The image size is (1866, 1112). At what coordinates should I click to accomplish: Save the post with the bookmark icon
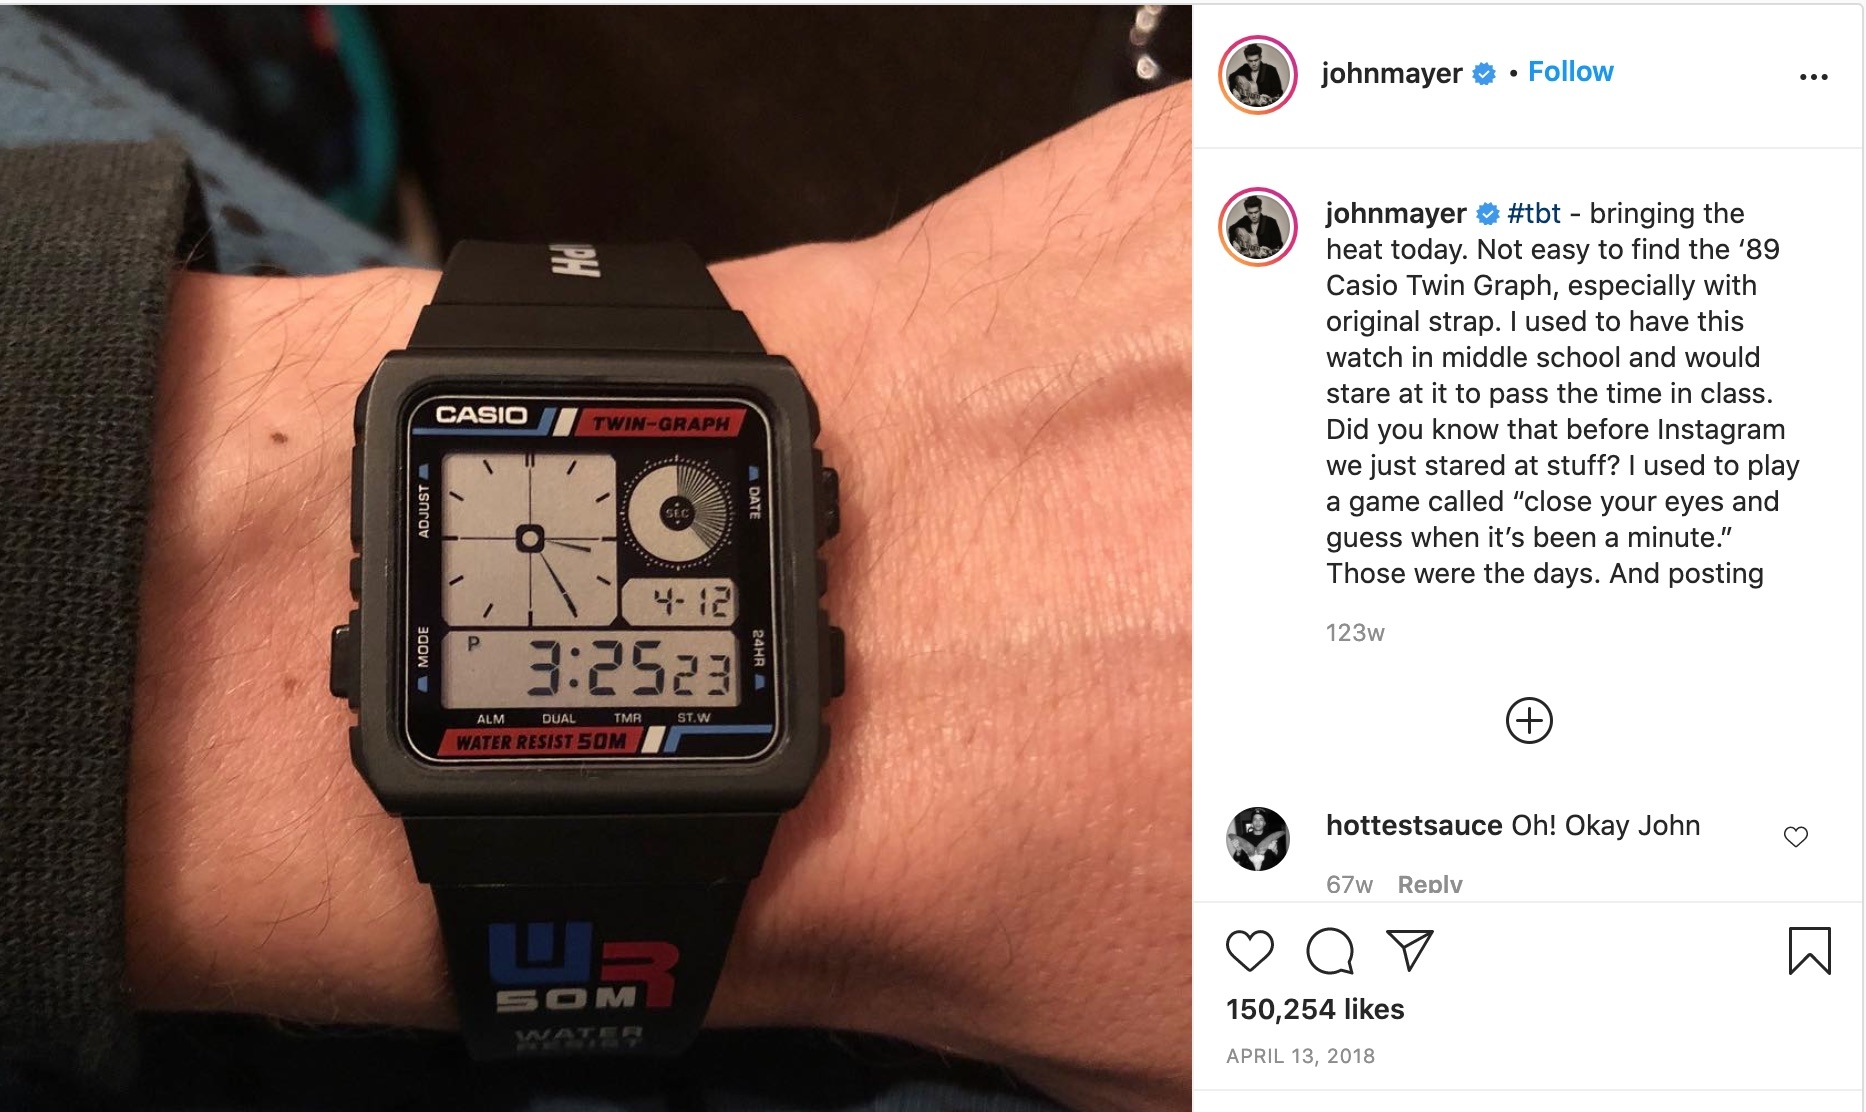click(x=1809, y=950)
